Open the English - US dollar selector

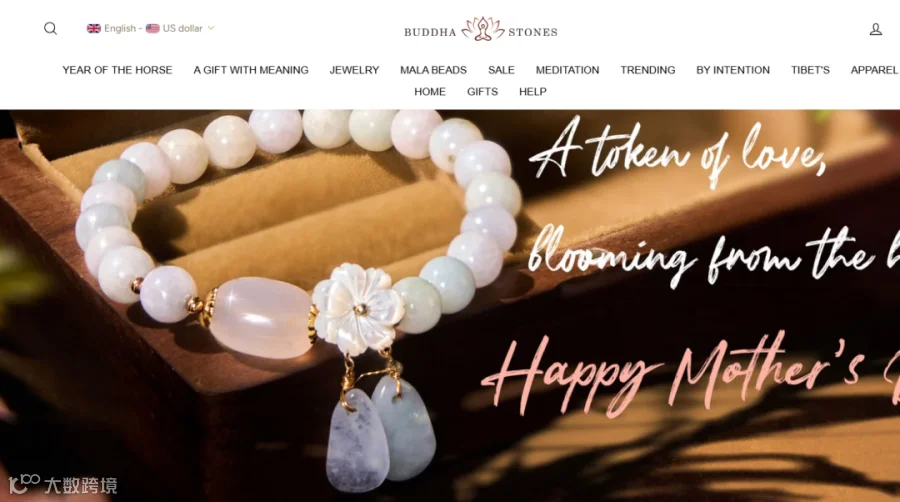pyautogui.click(x=150, y=28)
